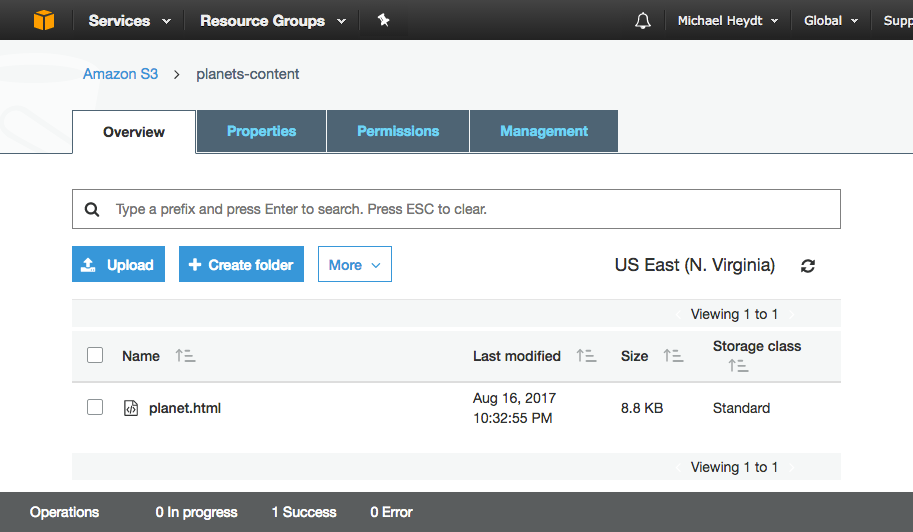Switch to the Properties tab
Image resolution: width=913 pixels, height=532 pixels.
click(261, 131)
